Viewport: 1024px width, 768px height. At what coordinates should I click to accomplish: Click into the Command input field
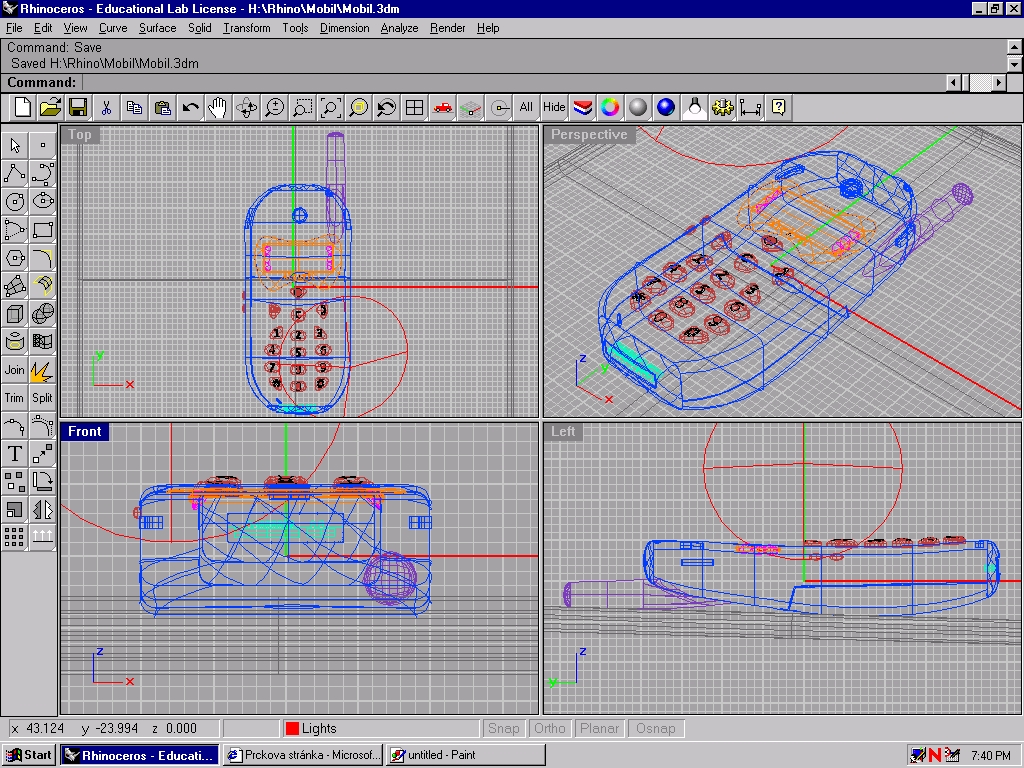513,82
